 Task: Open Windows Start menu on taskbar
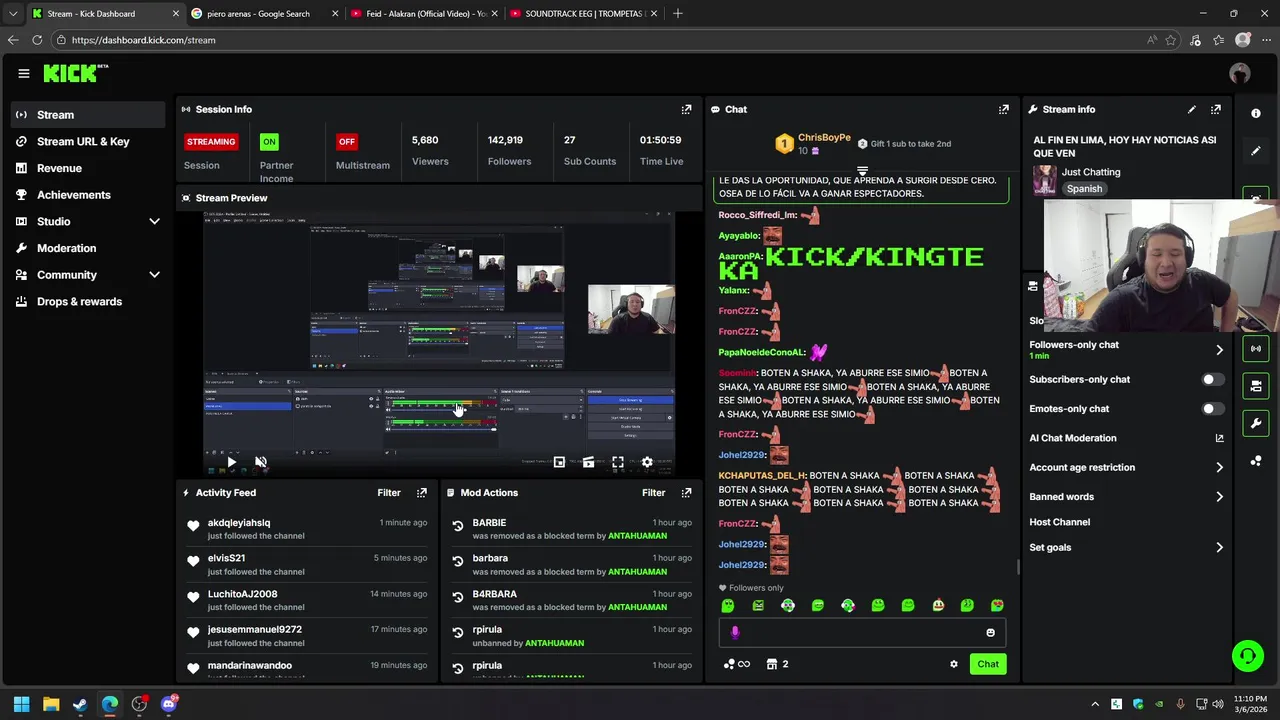click(21, 704)
